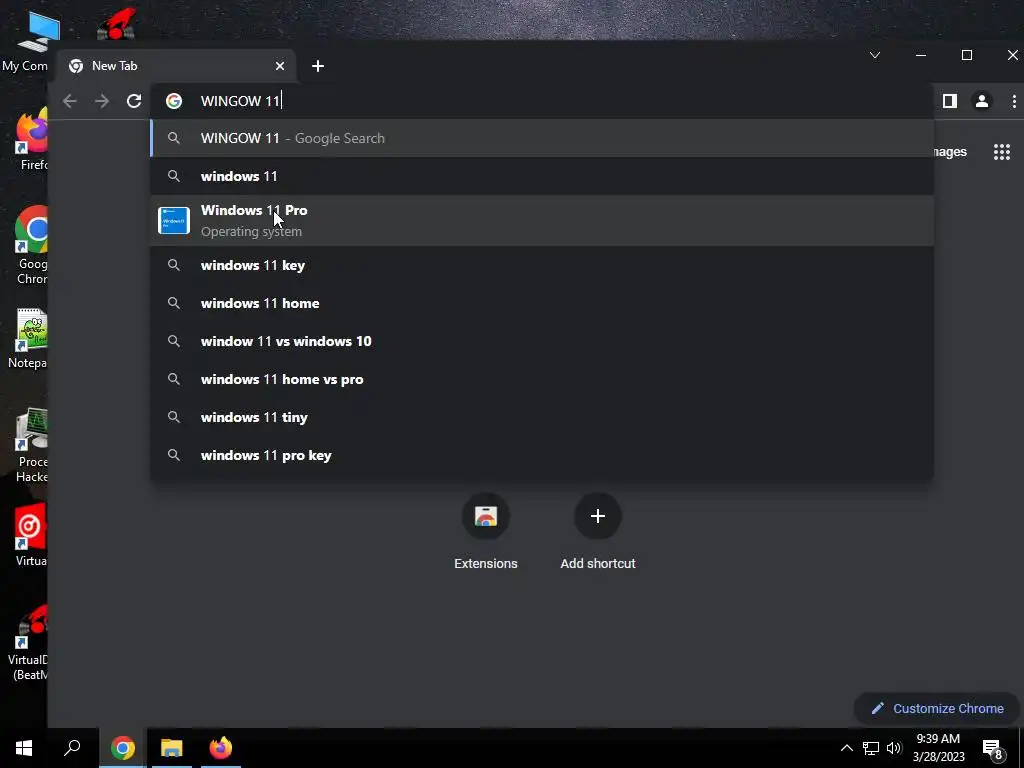Select the Process Hacker desktop shortcut

click(31, 445)
